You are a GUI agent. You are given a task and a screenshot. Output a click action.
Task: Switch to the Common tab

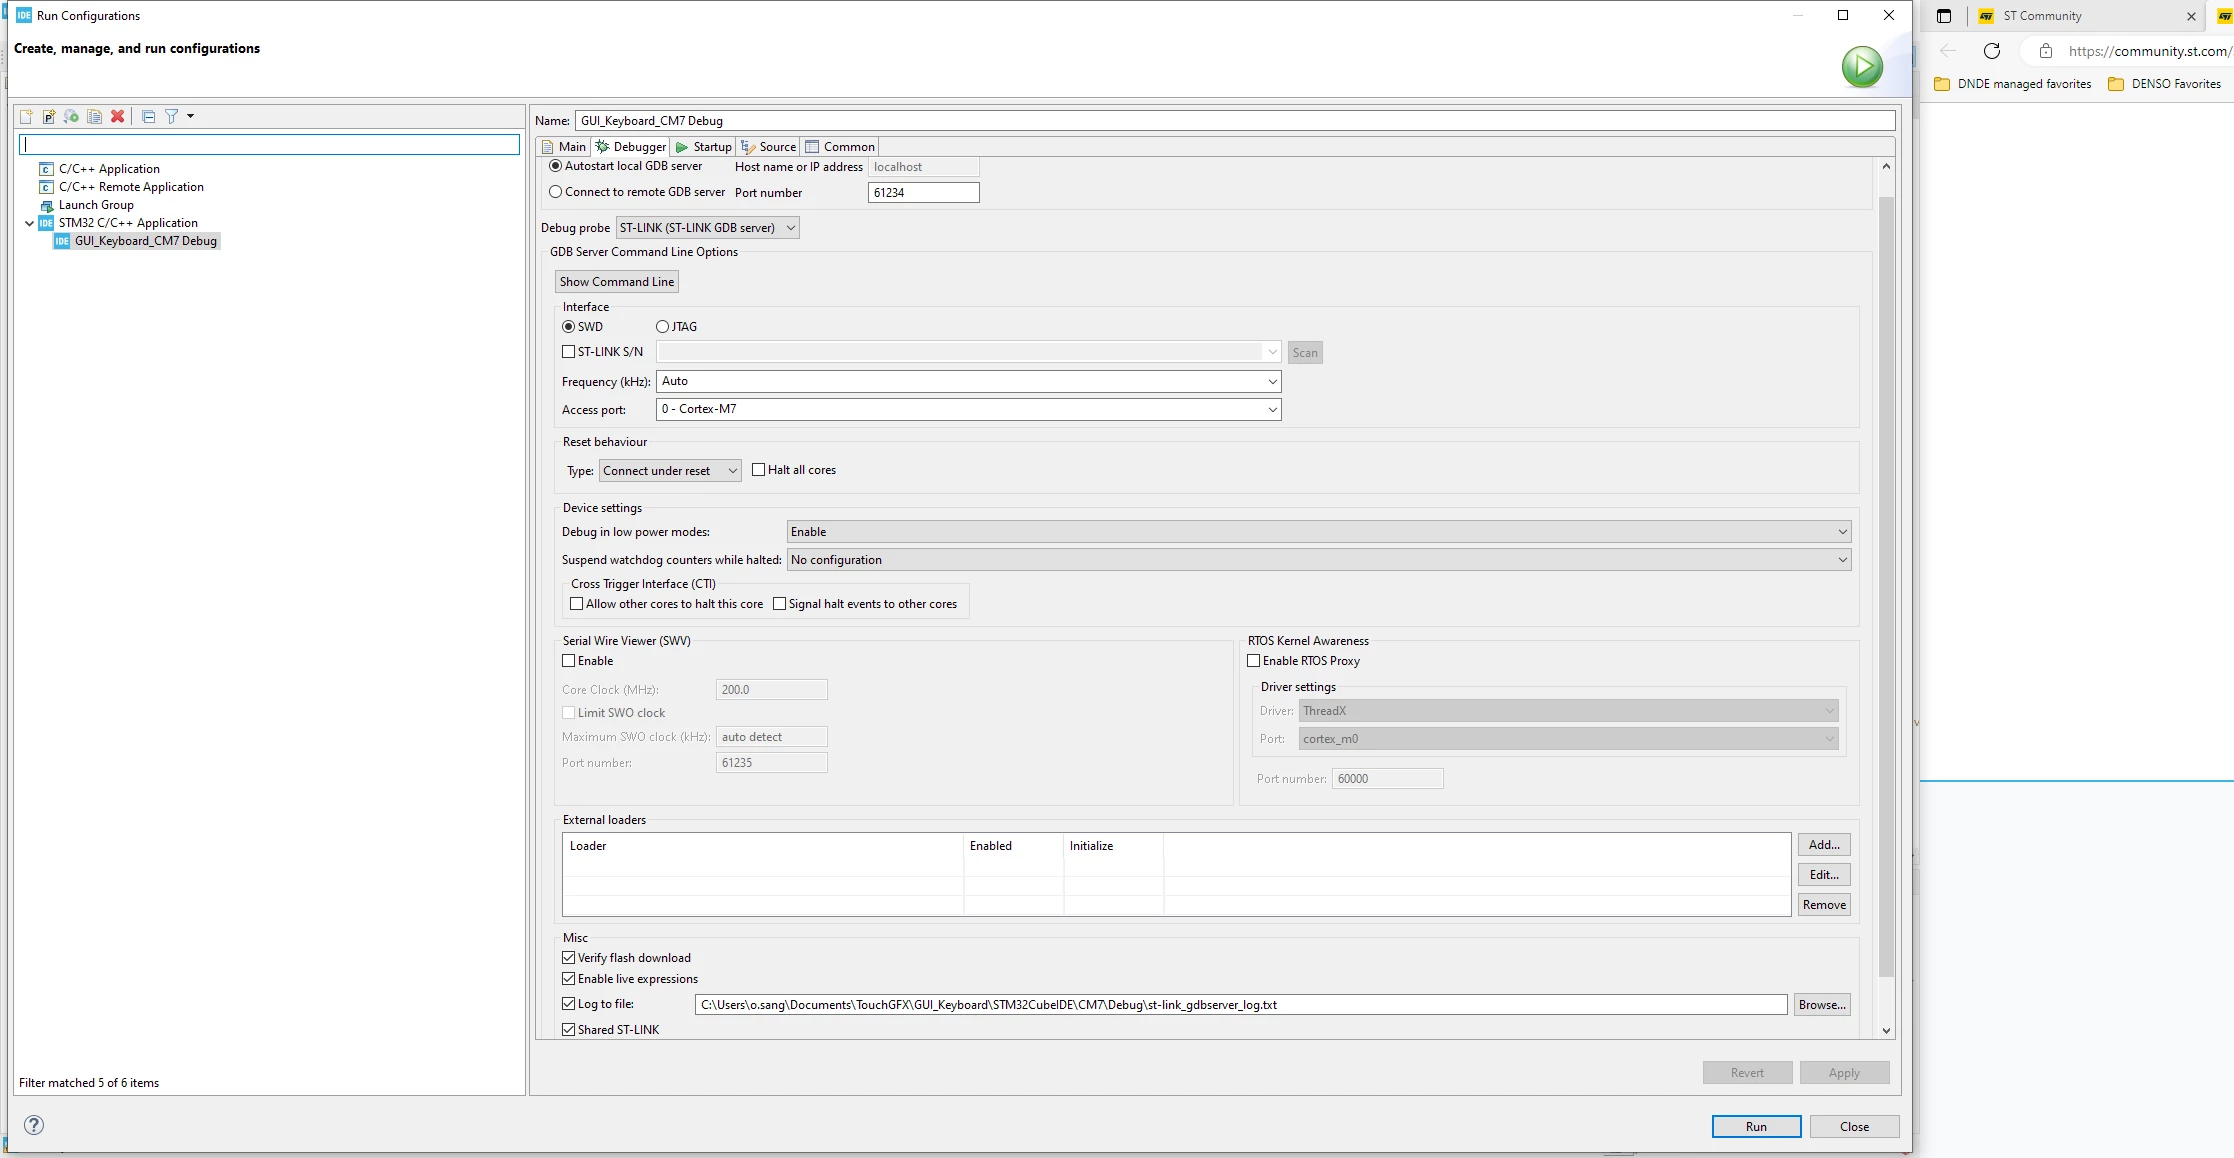pos(840,147)
